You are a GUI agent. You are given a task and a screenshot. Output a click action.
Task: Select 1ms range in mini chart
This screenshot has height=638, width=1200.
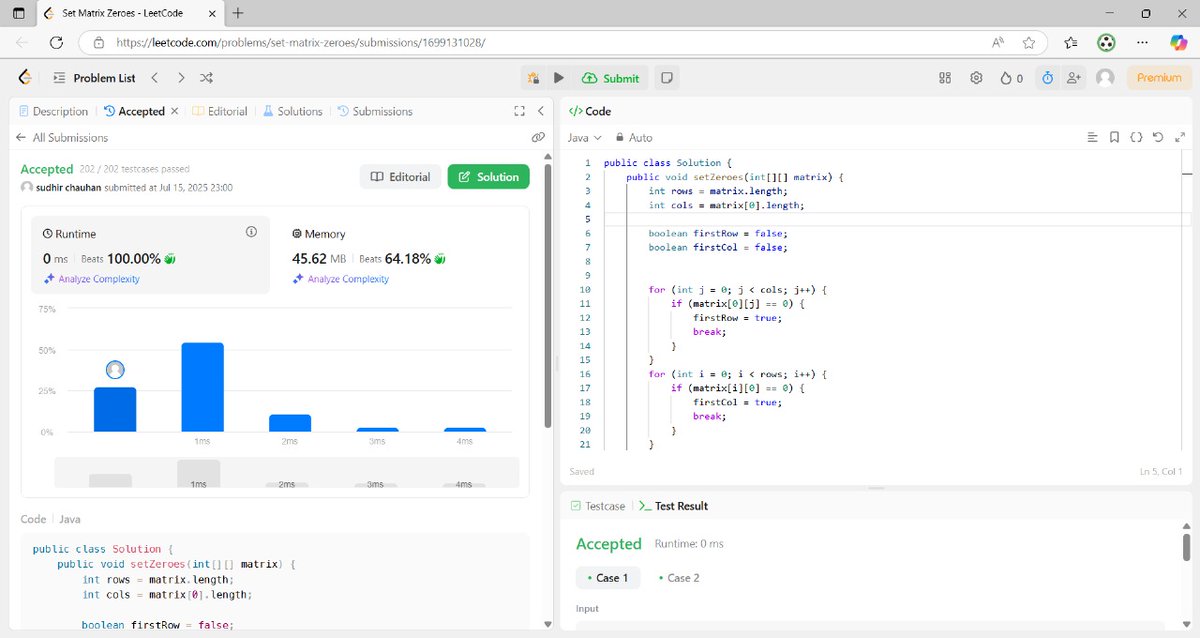click(x=198, y=473)
